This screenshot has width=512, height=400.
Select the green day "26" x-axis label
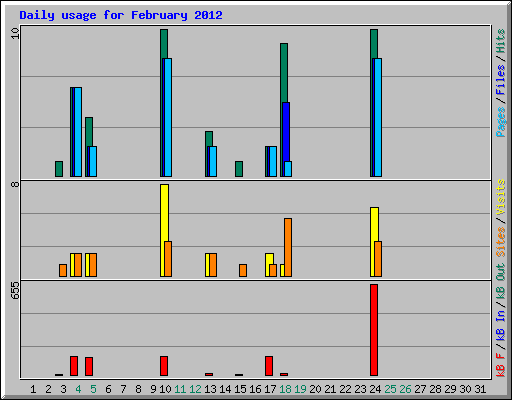point(405,389)
